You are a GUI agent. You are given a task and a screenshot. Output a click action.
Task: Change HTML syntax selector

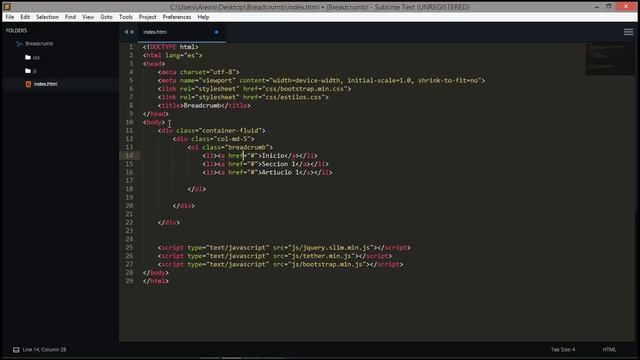tap(609, 350)
